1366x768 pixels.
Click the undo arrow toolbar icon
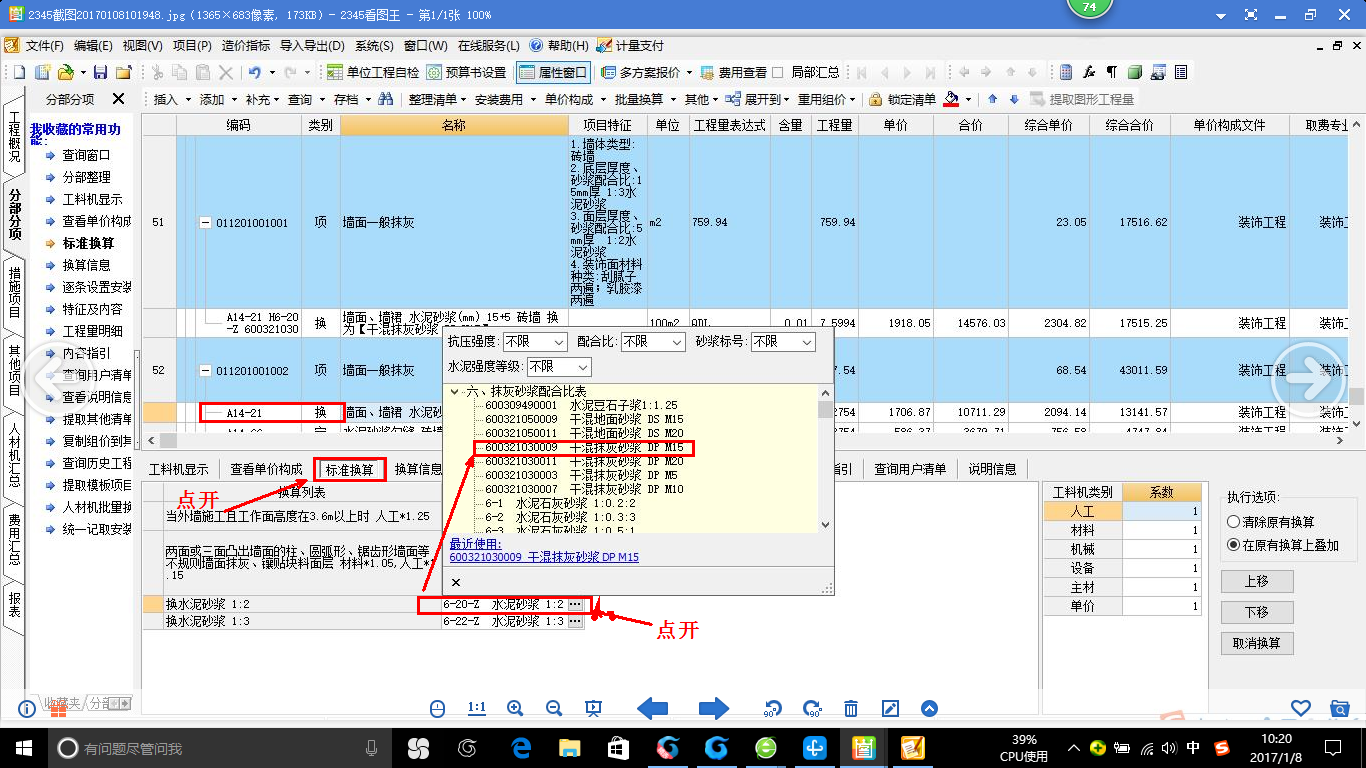[255, 72]
